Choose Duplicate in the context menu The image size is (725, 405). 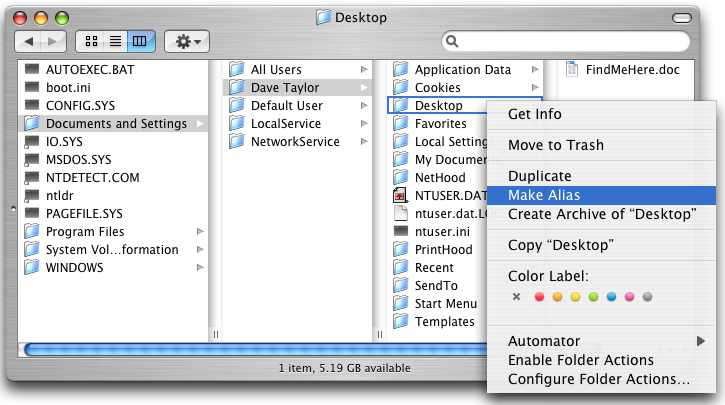pos(602,176)
